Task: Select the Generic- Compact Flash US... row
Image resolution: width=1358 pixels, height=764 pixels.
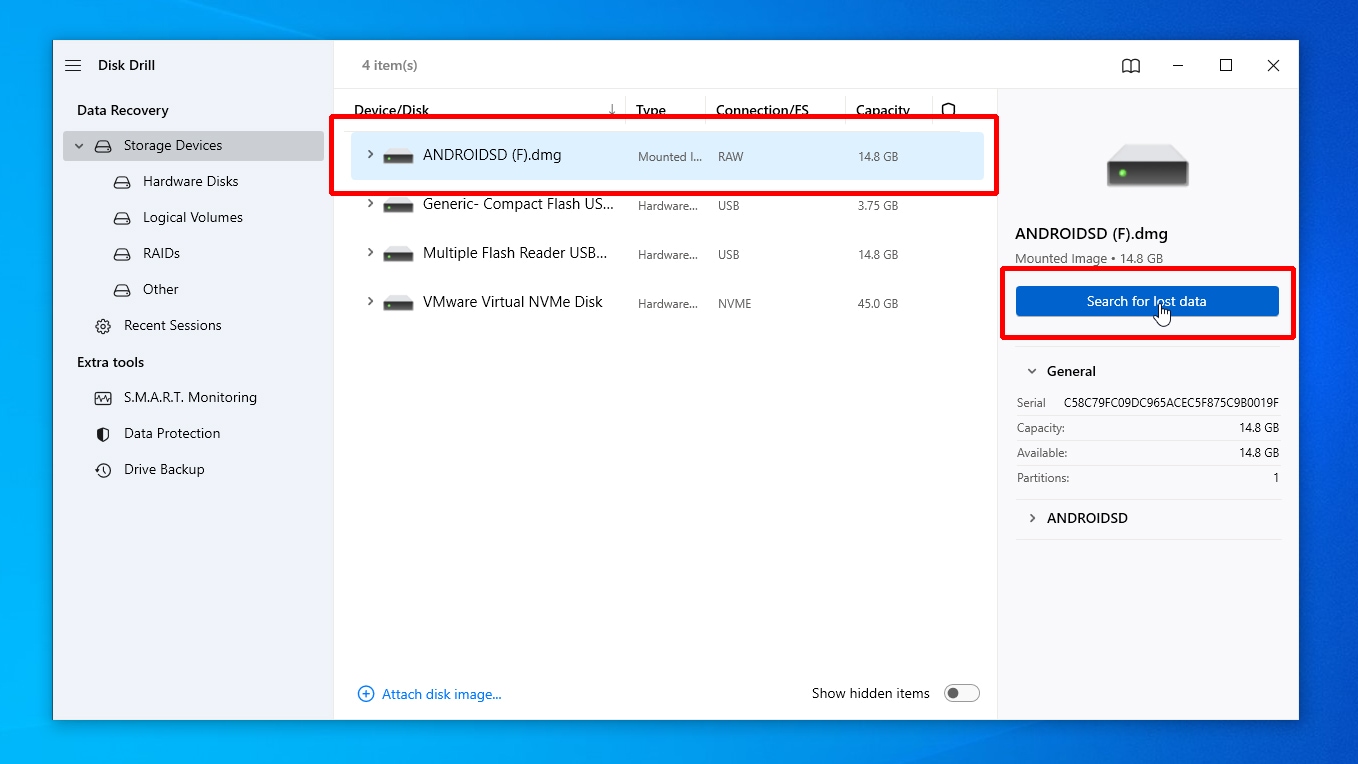Action: (x=667, y=205)
